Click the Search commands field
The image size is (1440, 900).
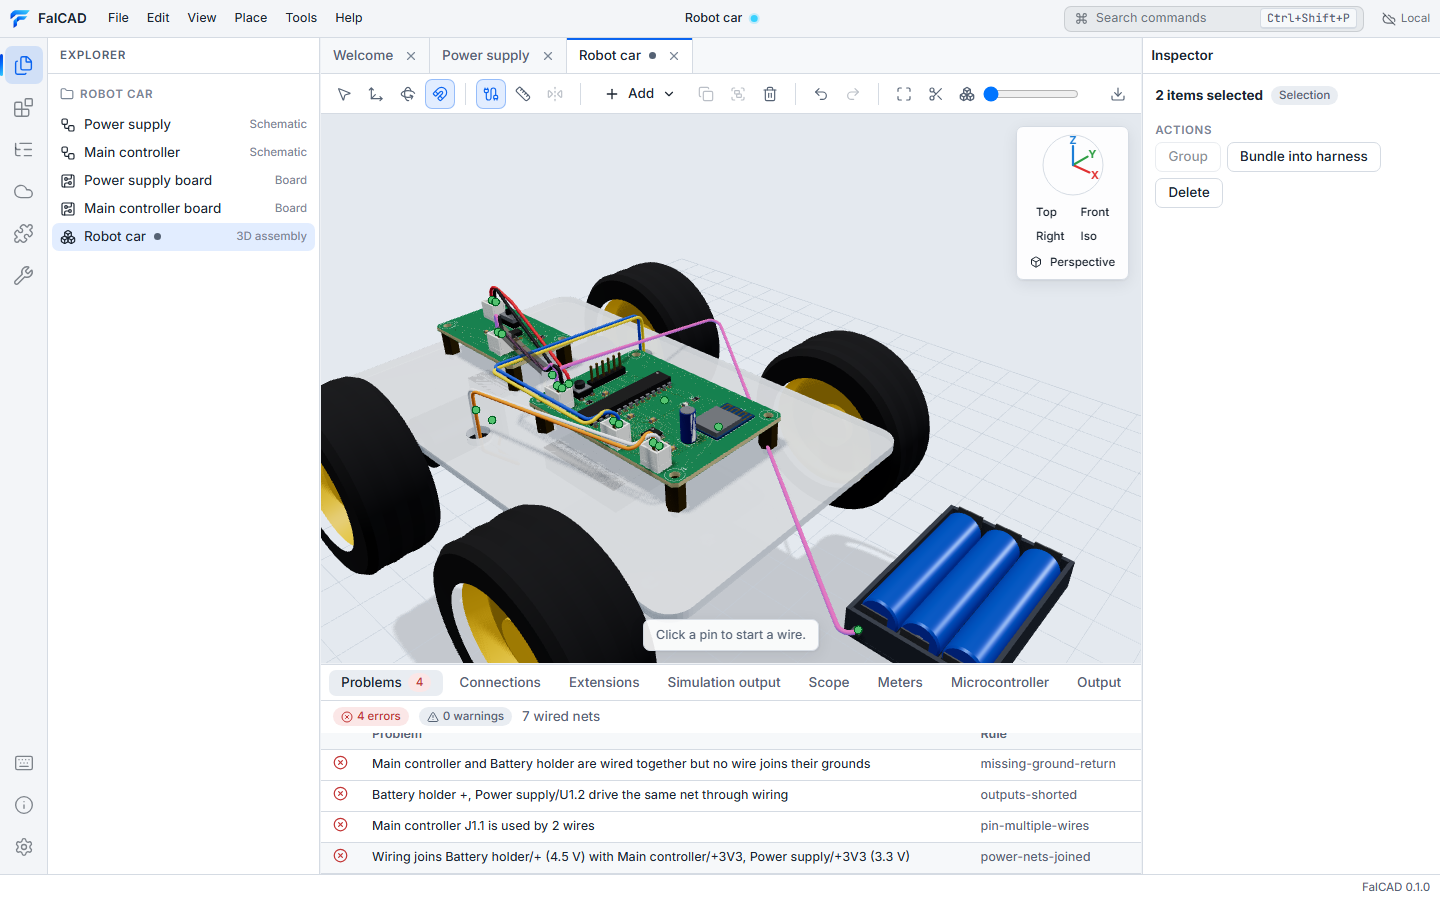coord(1214,18)
